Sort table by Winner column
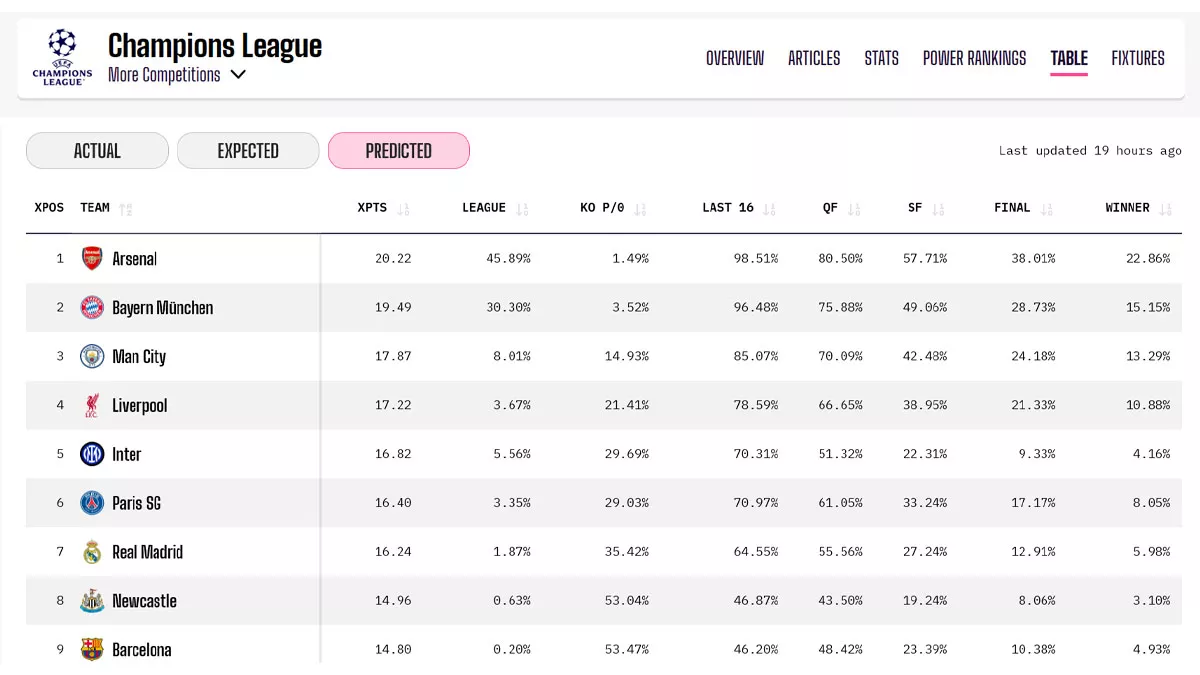Image resolution: width=1200 pixels, height=675 pixels. coord(1138,208)
